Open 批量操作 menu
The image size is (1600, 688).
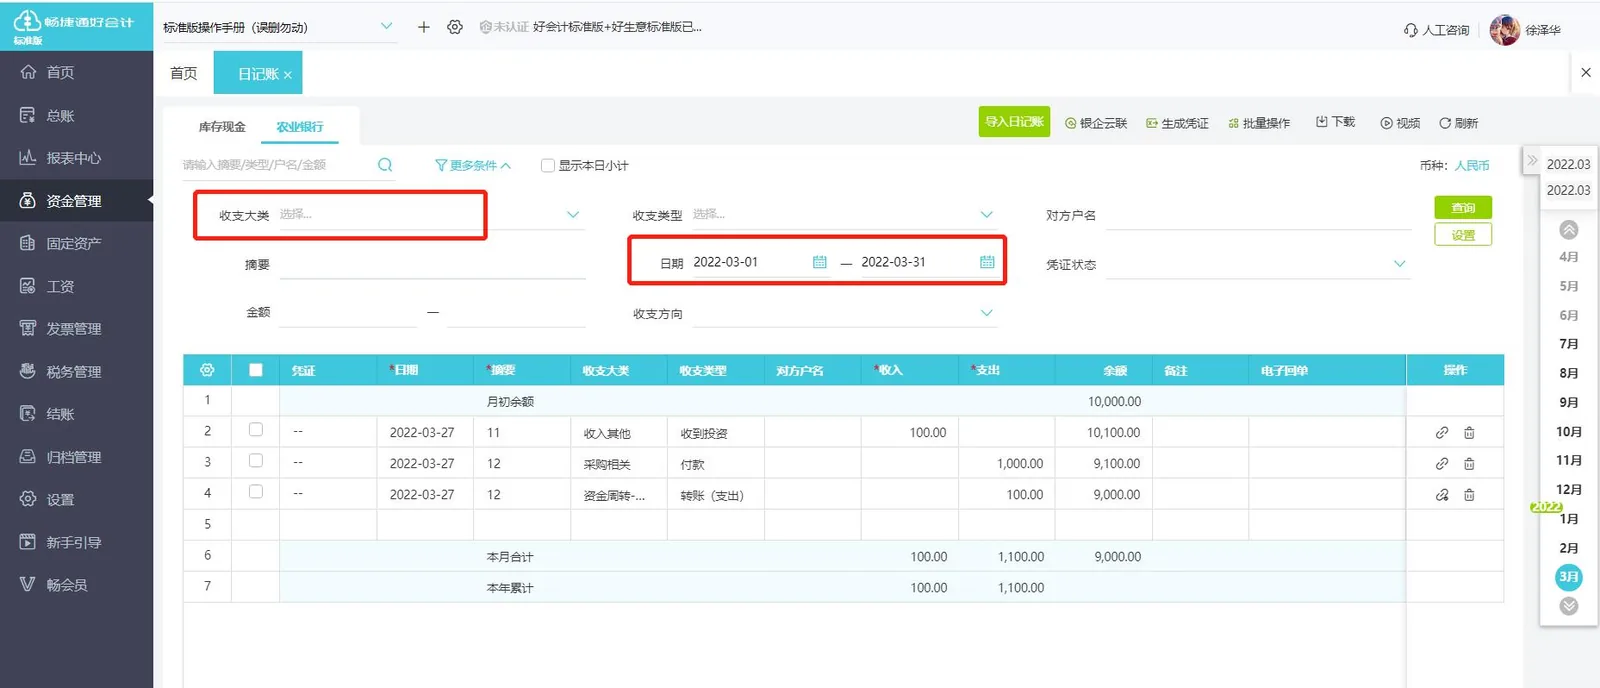[x=1259, y=123]
